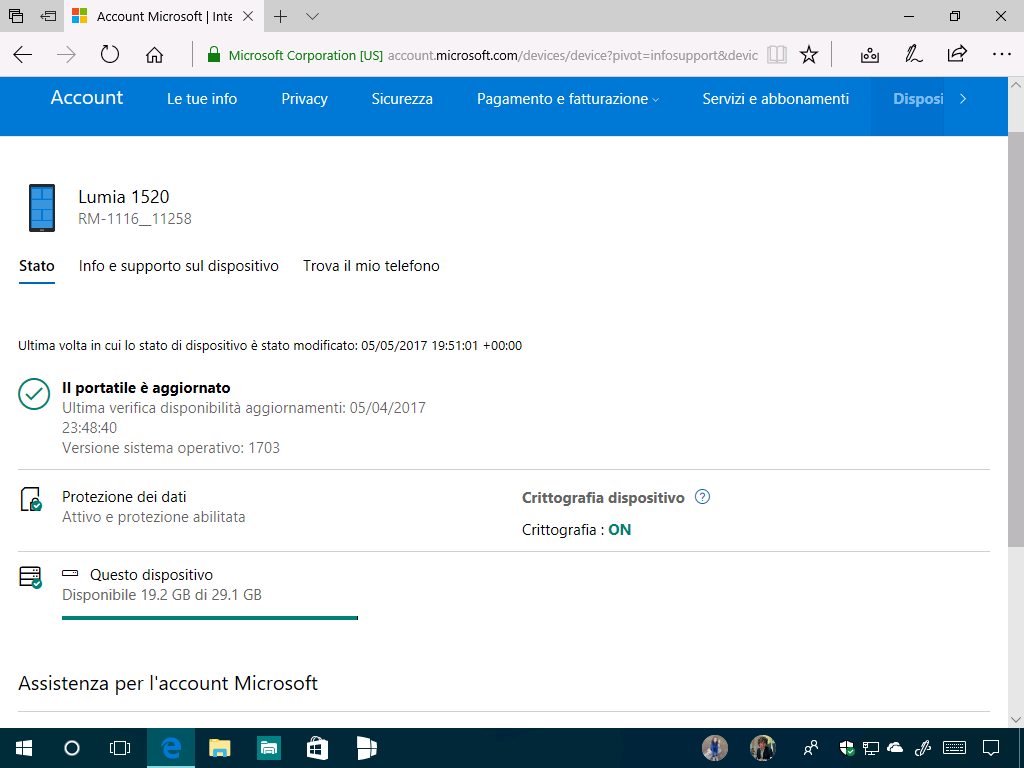
Task: Open the Account home link
Action: pos(87,98)
